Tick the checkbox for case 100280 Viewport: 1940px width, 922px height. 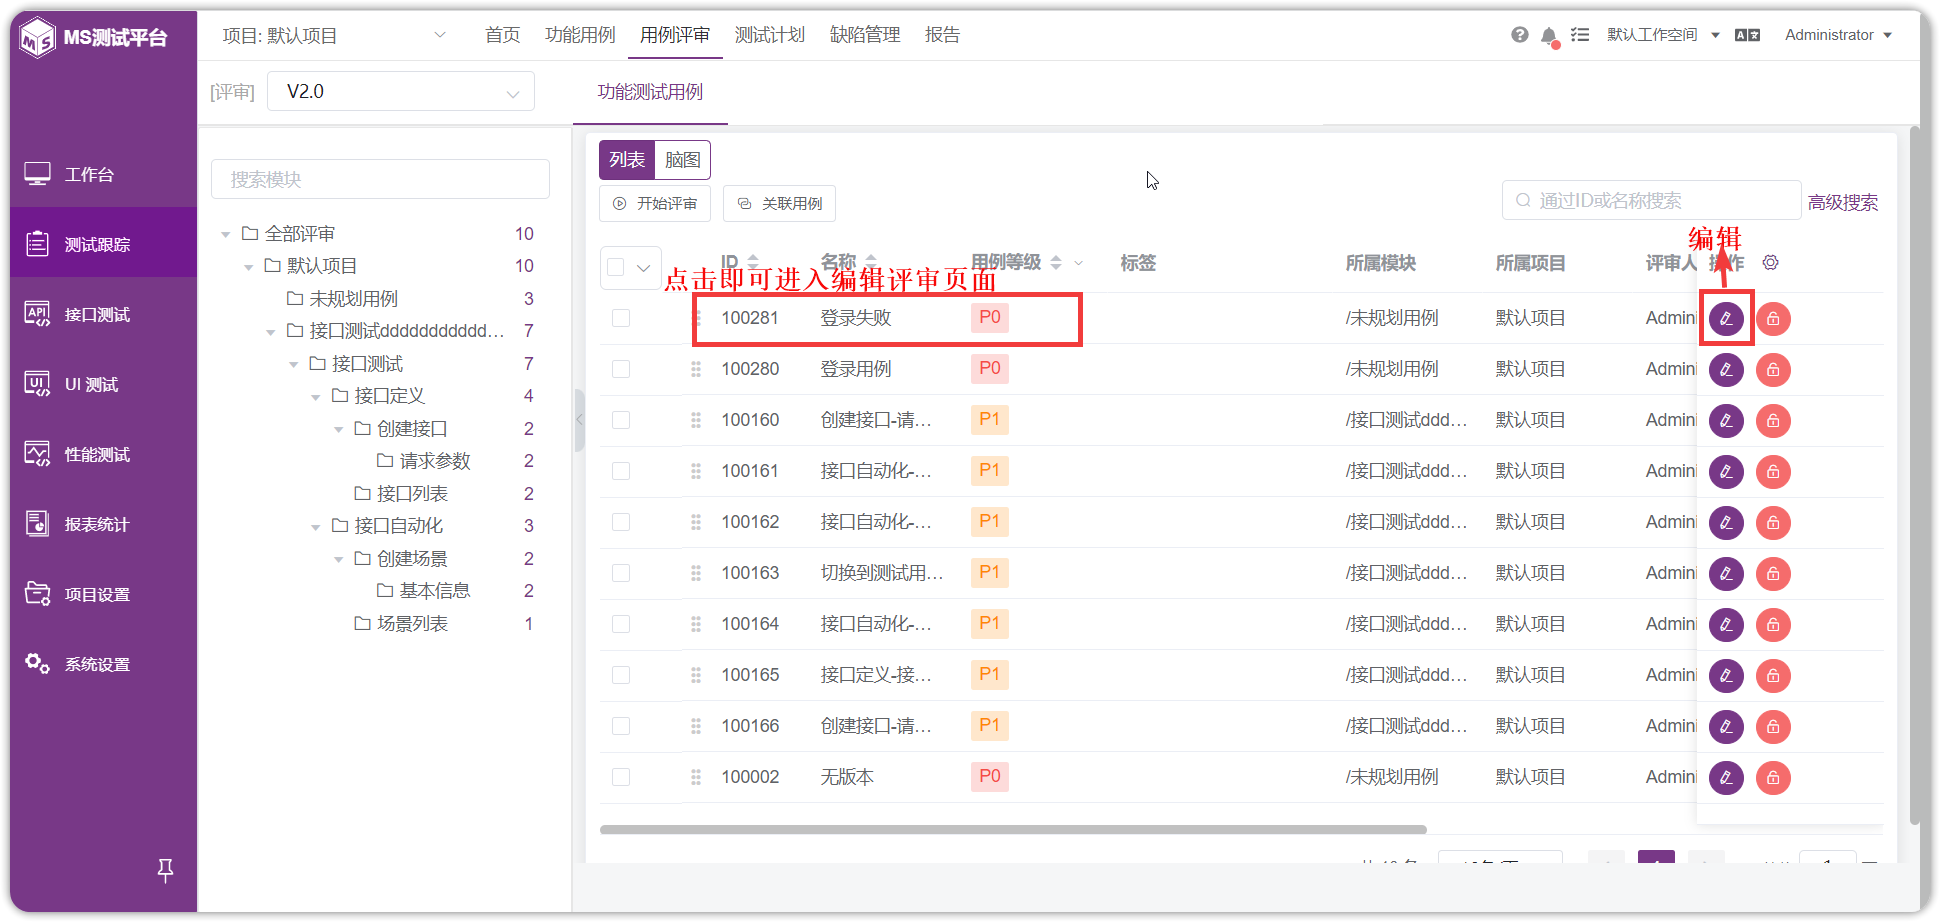point(621,369)
